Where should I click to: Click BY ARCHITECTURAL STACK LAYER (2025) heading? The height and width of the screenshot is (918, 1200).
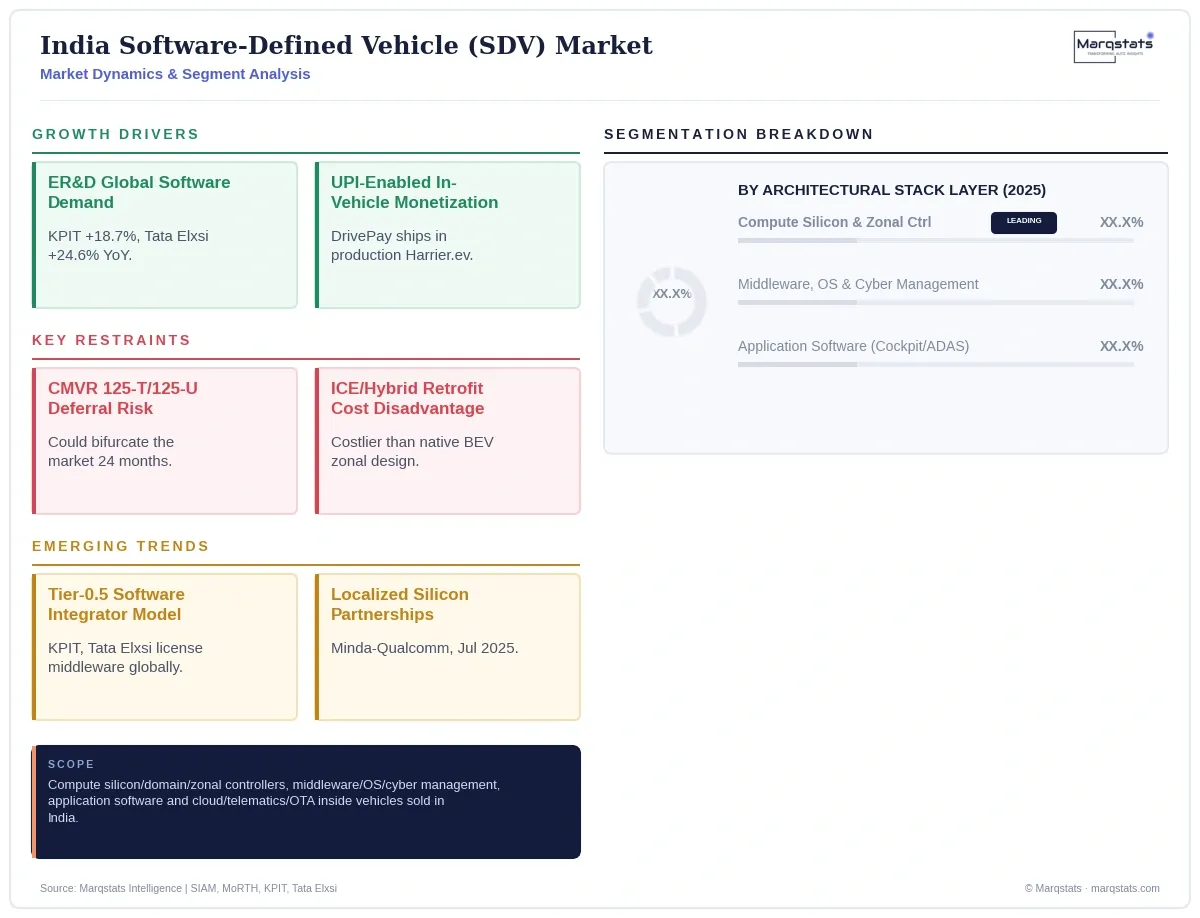[x=892, y=190]
